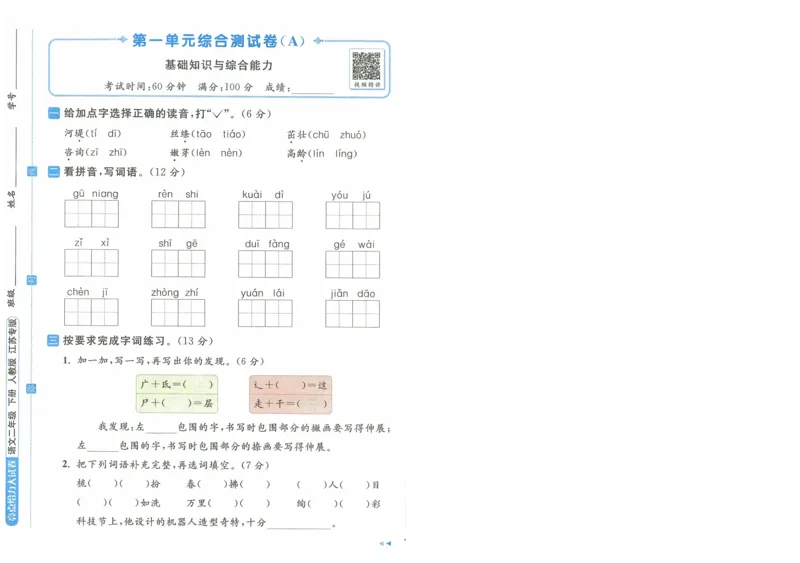Click the writing grid under kuài dì

pyautogui.click(x=265, y=214)
